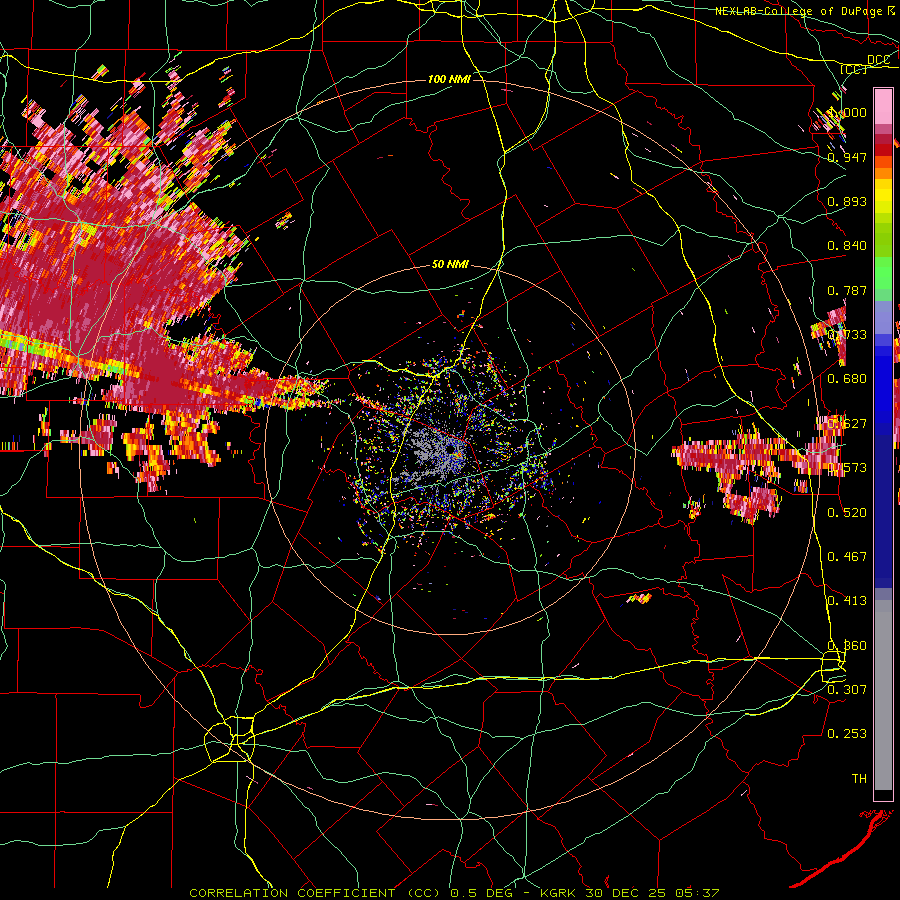The width and height of the screenshot is (900, 900).
Task: Click the 0.520 scale value
Action: point(847,513)
